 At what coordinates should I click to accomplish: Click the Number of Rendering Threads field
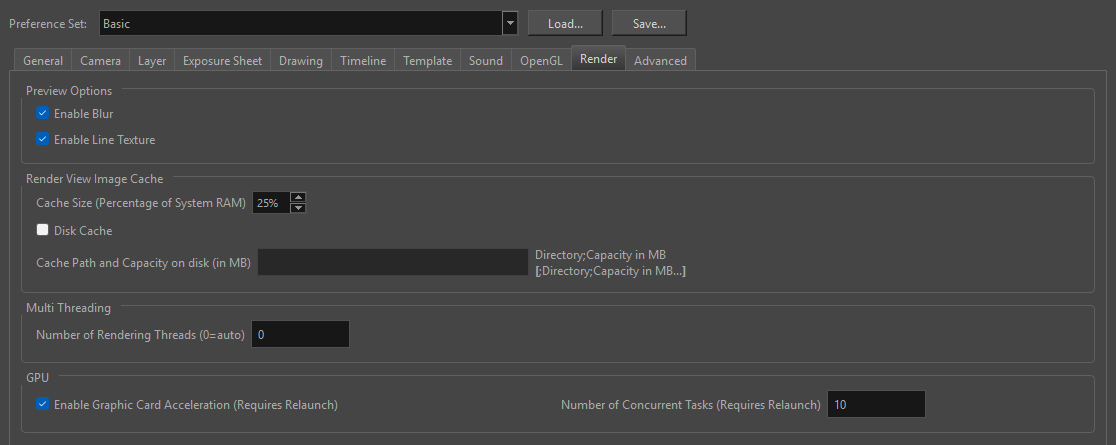click(300, 334)
